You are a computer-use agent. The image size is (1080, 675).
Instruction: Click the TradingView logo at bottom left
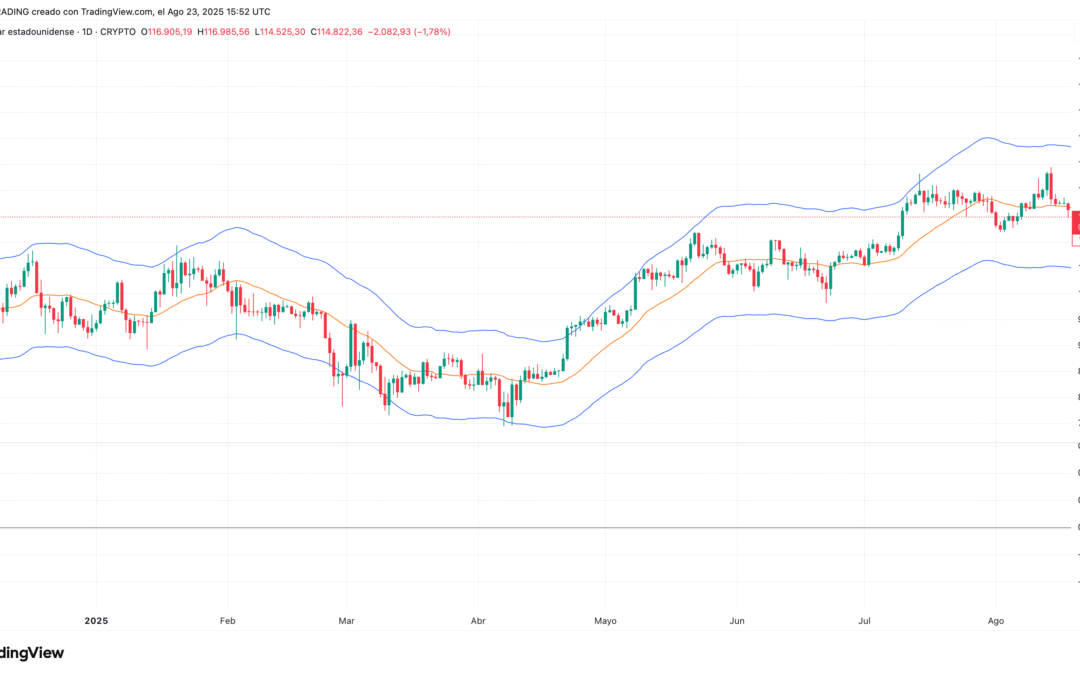tap(32, 653)
